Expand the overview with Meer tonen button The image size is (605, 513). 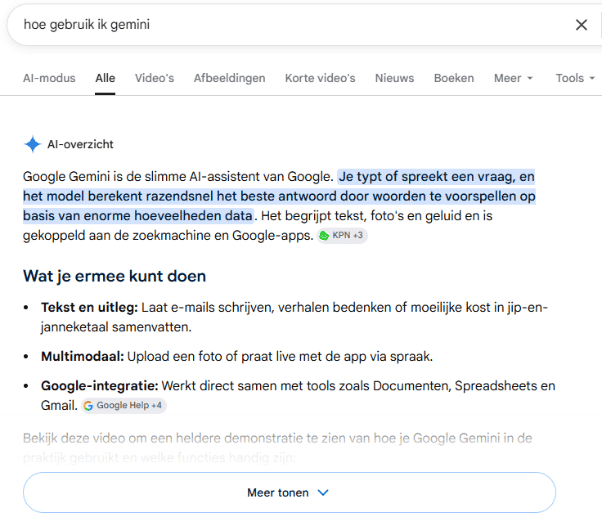pos(289,493)
